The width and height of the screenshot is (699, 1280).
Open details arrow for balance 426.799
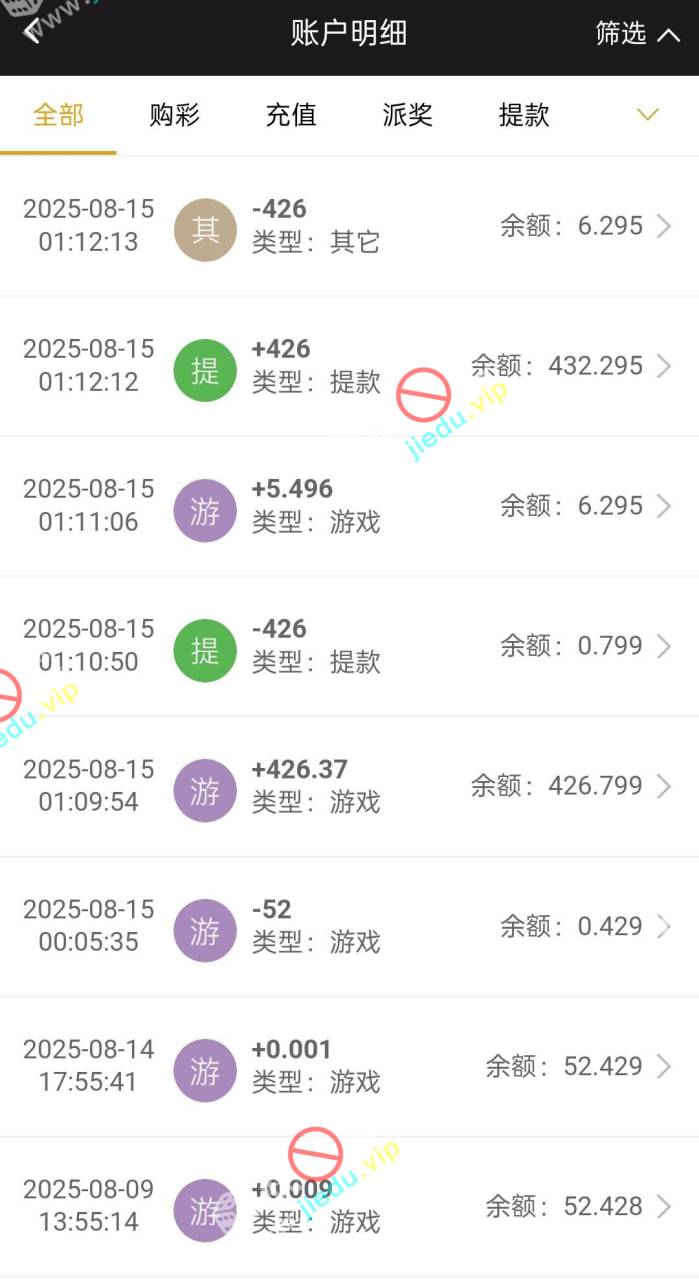point(663,787)
